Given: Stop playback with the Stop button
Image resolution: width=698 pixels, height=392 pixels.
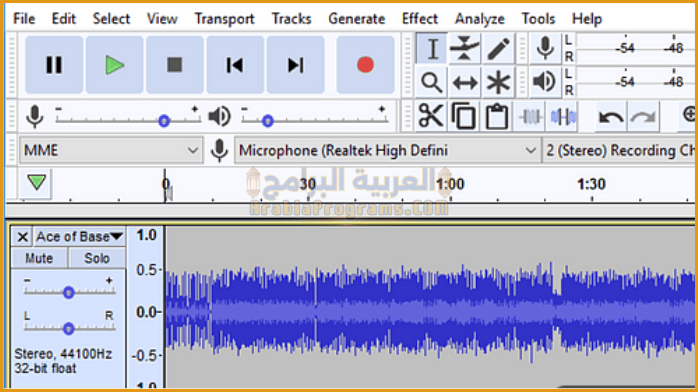Looking at the screenshot, I should click(174, 65).
